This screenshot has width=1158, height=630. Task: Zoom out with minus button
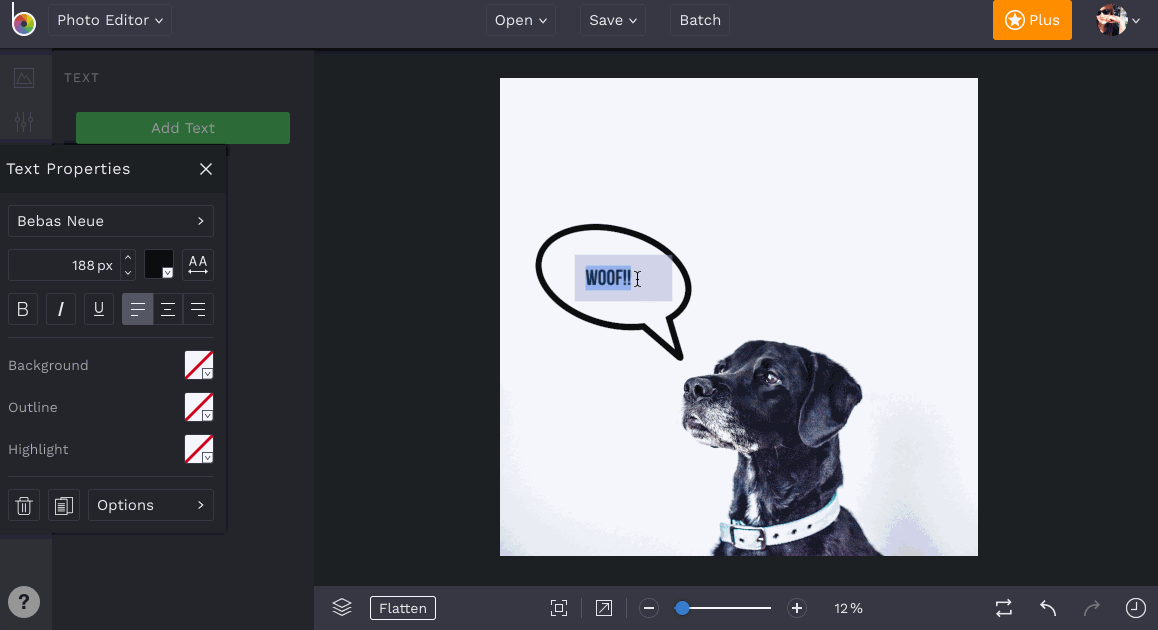click(x=649, y=609)
